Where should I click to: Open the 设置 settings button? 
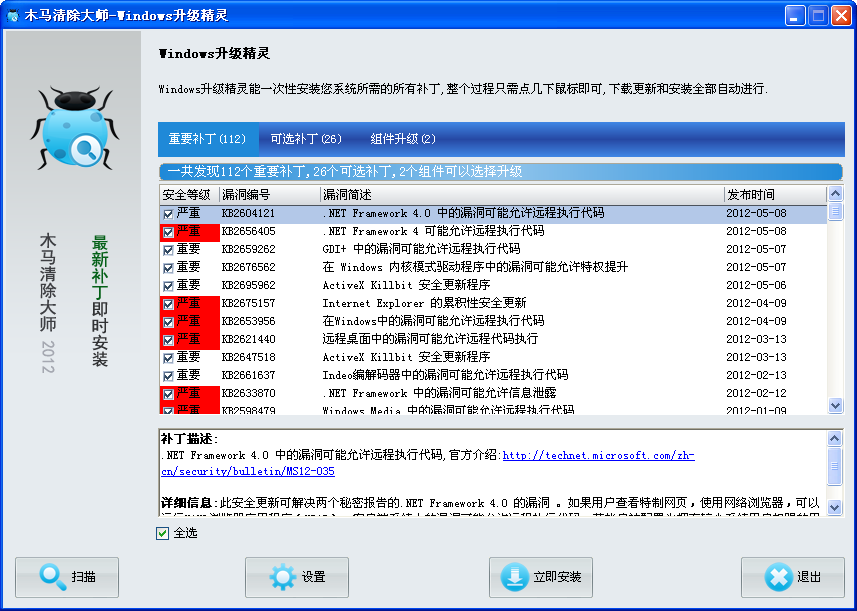[297, 577]
